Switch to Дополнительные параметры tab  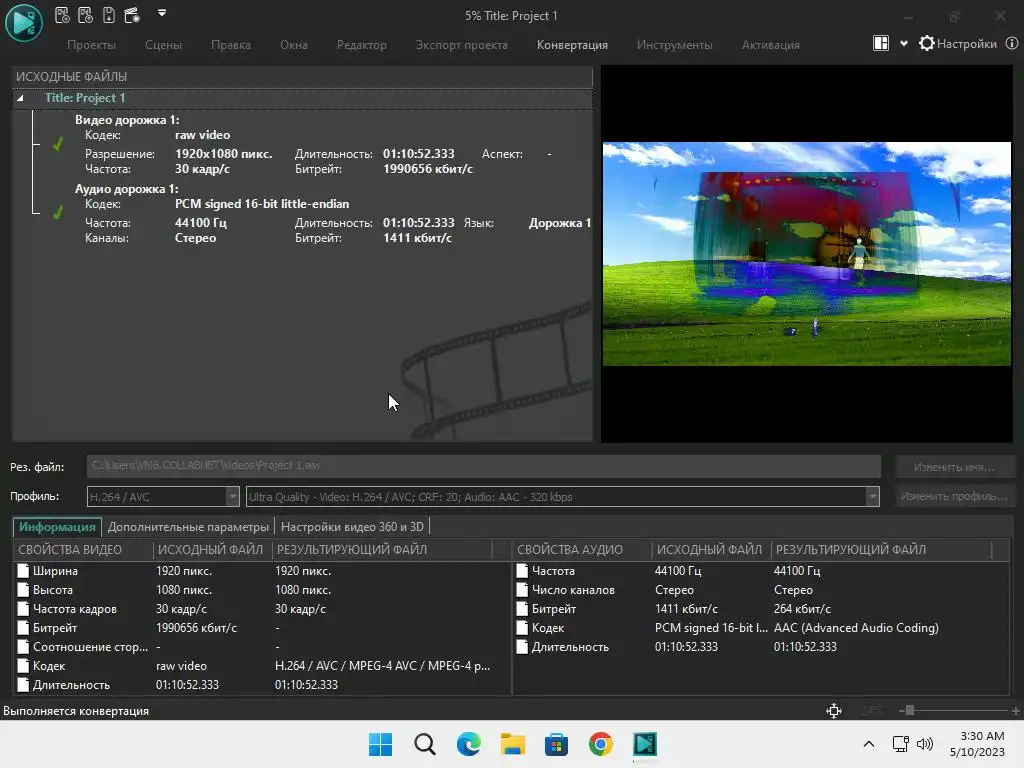tap(188, 527)
